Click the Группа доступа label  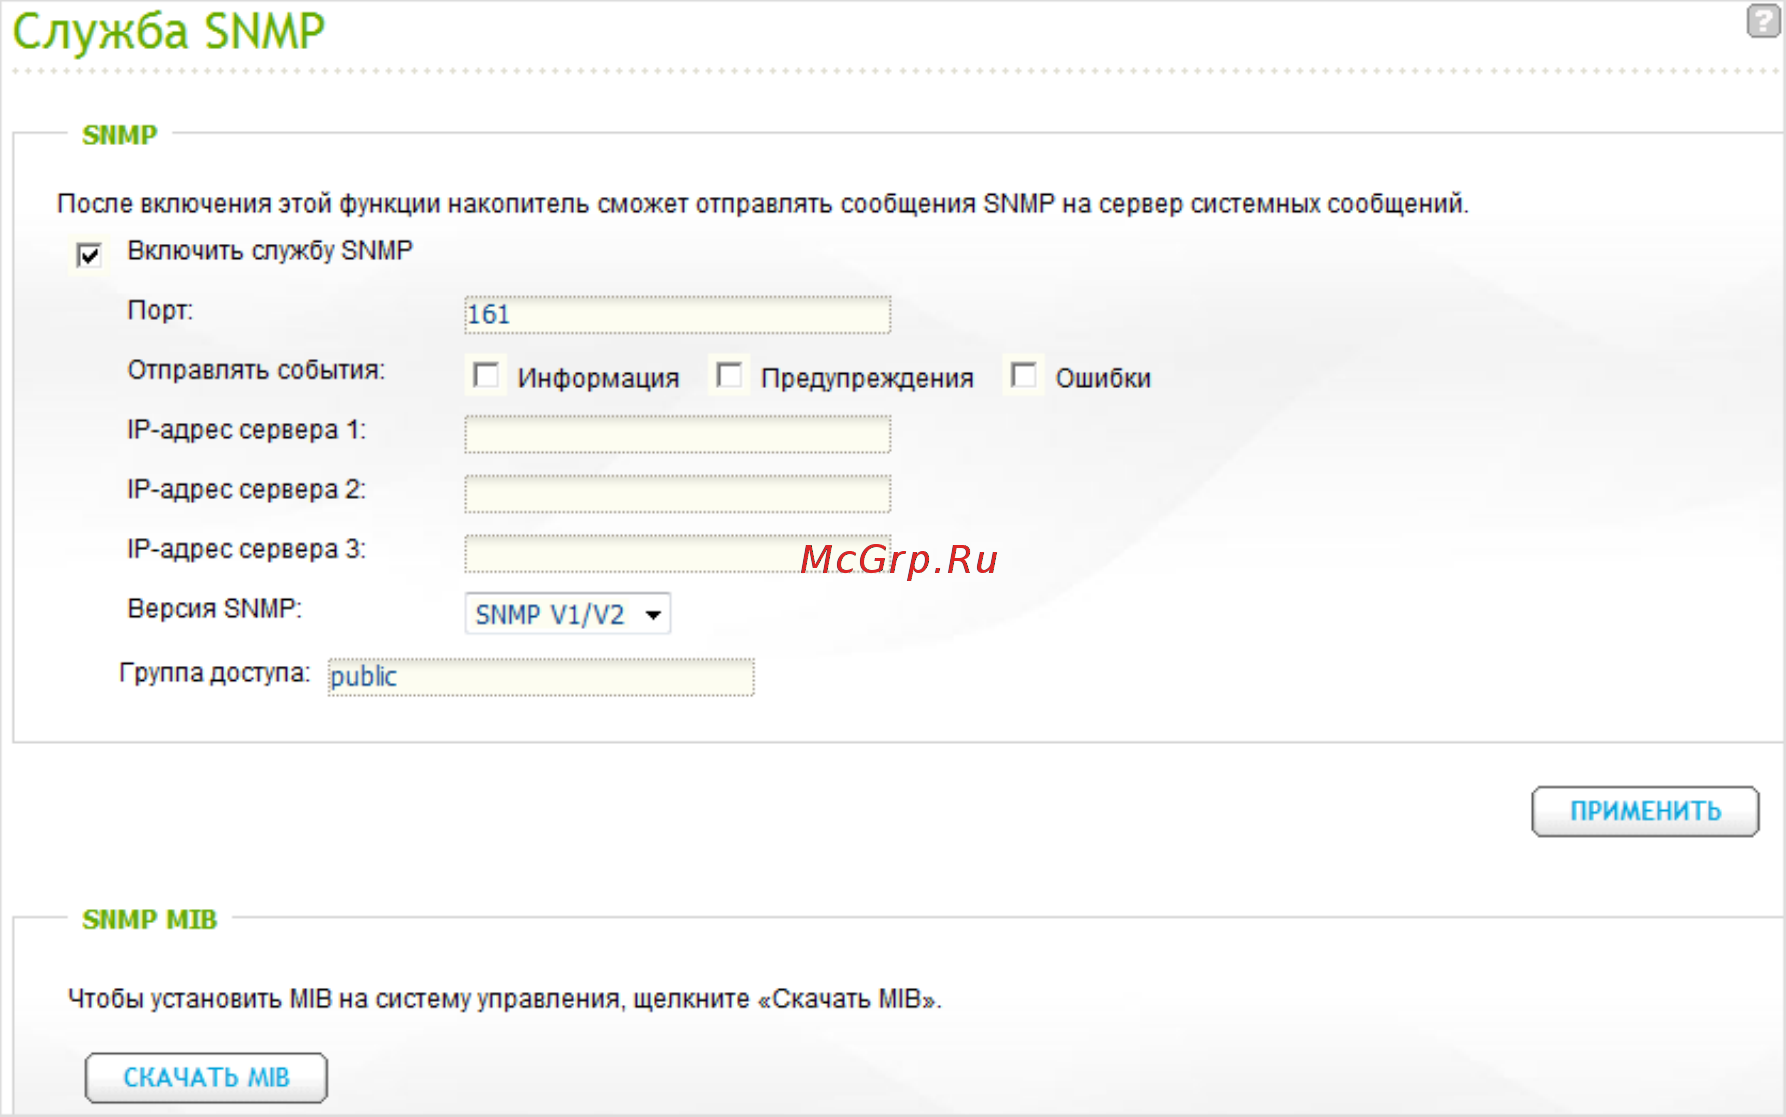[x=215, y=673]
